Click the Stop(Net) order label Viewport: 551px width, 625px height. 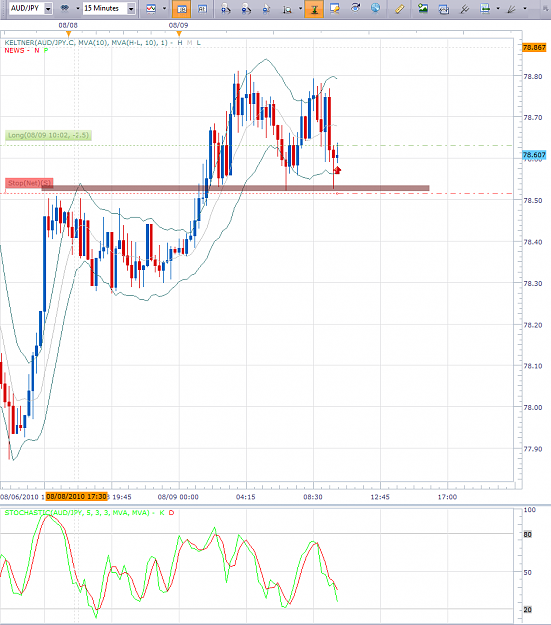29,183
